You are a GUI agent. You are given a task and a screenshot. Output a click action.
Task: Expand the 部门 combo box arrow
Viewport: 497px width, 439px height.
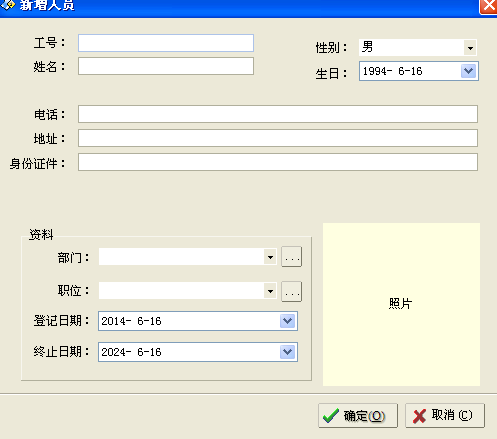pos(270,257)
